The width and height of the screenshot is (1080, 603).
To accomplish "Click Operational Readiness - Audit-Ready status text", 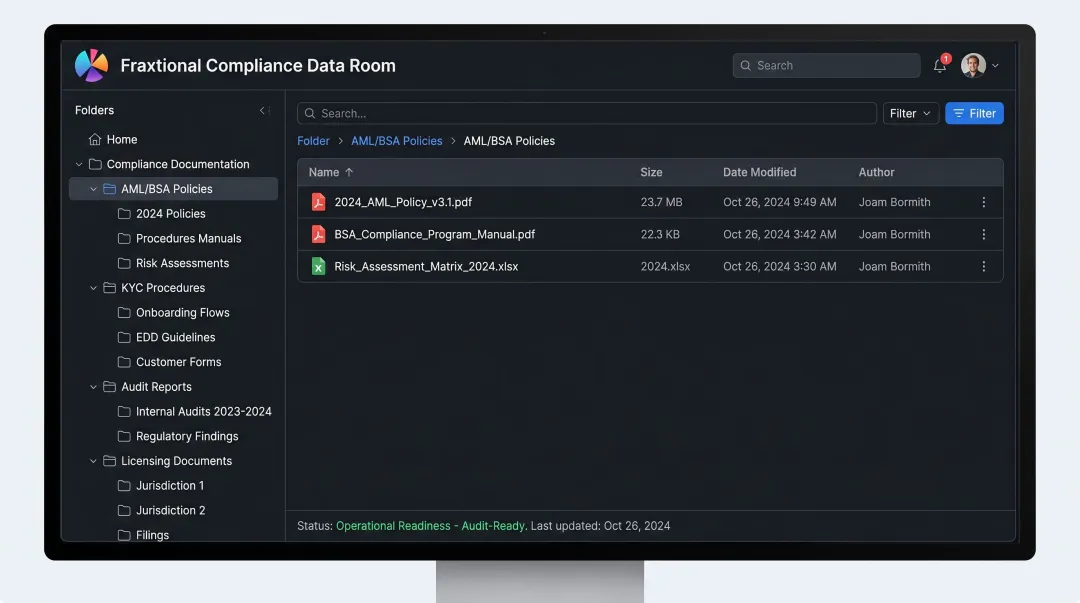I will pos(430,526).
